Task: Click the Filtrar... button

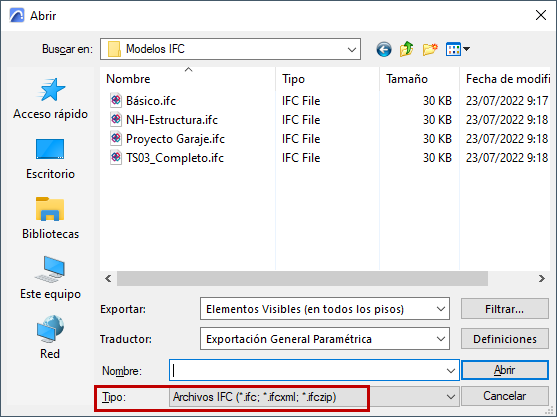Action: tap(504, 309)
